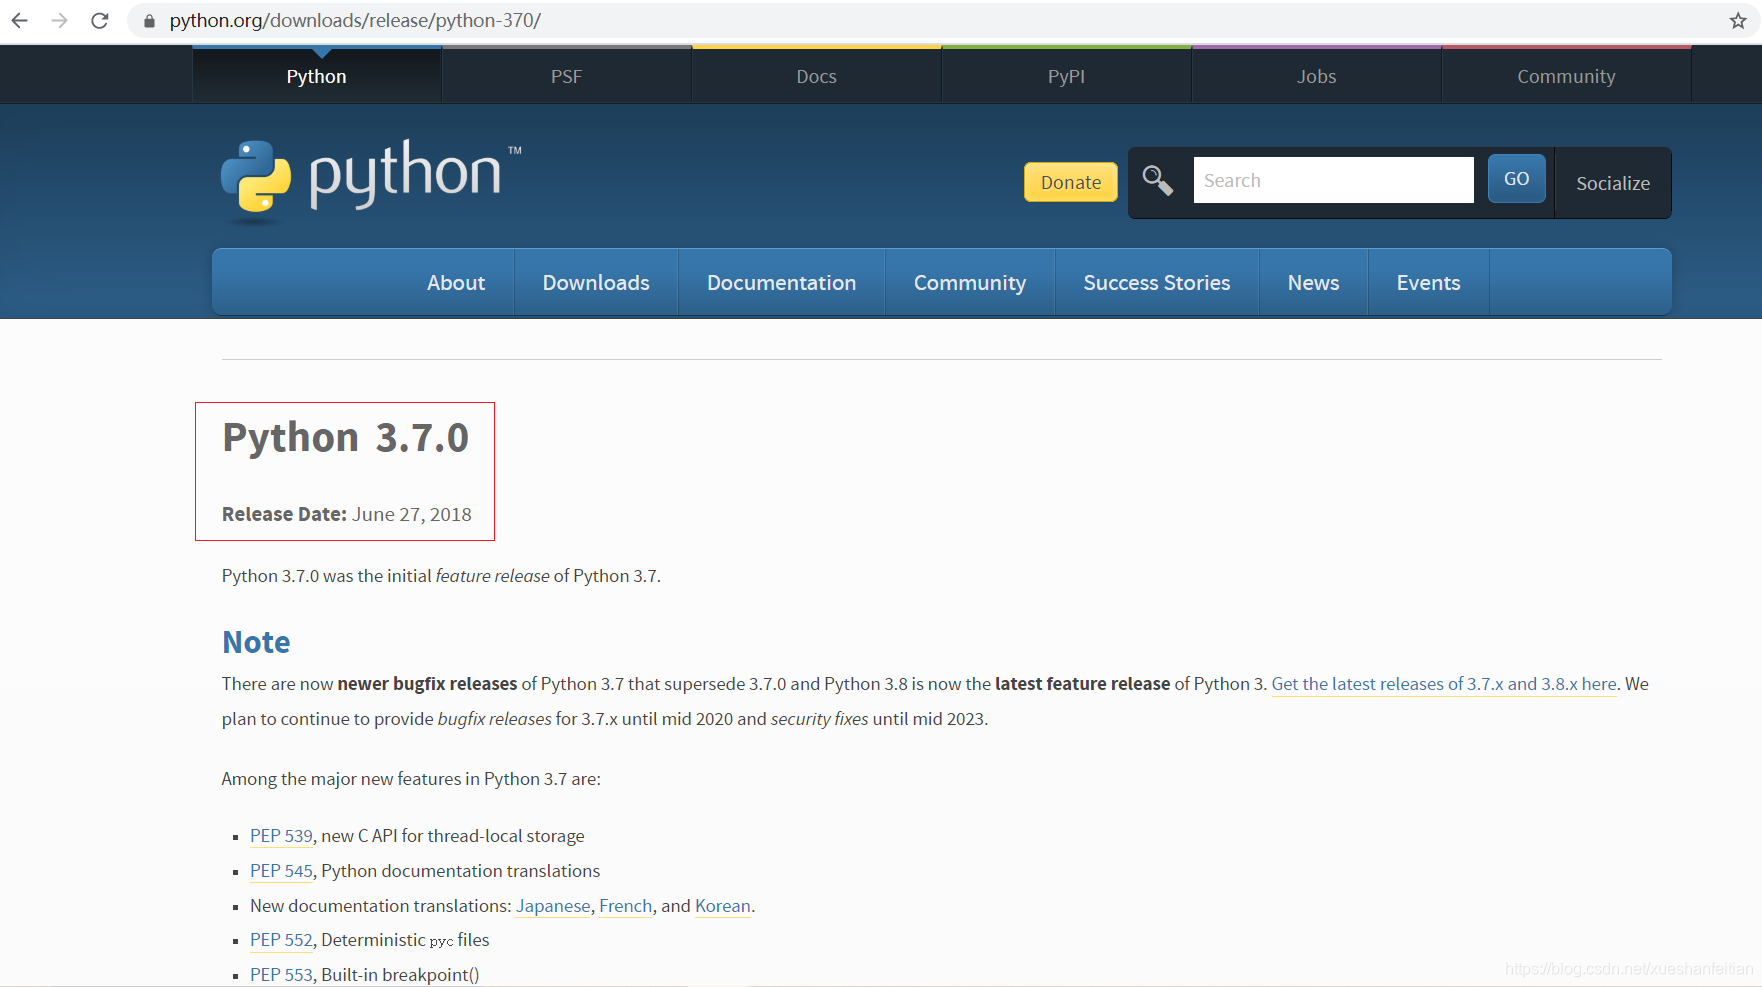Open the Korean translation link
1762x987 pixels.
723,906
